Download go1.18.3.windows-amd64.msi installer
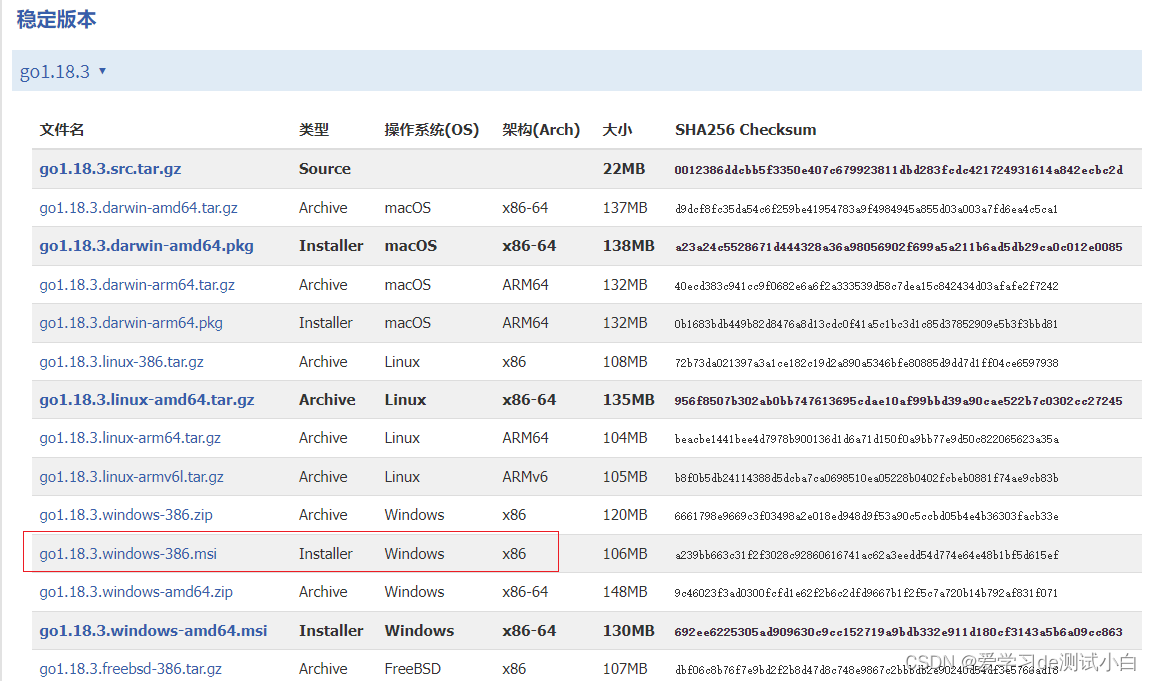Image resolution: width=1151 pixels, height=681 pixels. 153,630
